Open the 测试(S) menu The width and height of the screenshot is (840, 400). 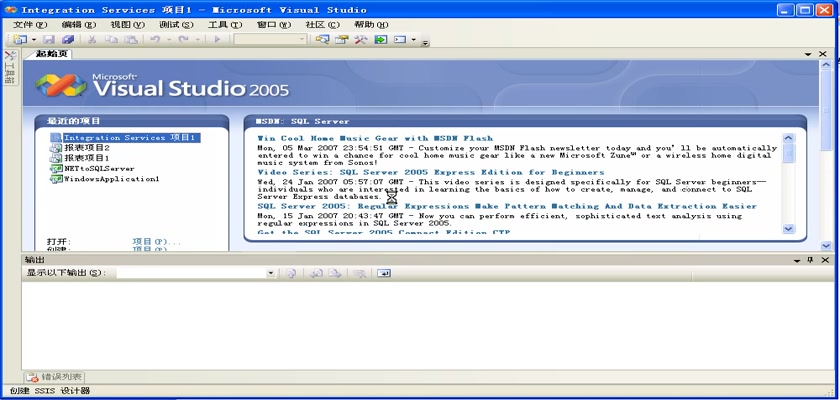point(176,25)
